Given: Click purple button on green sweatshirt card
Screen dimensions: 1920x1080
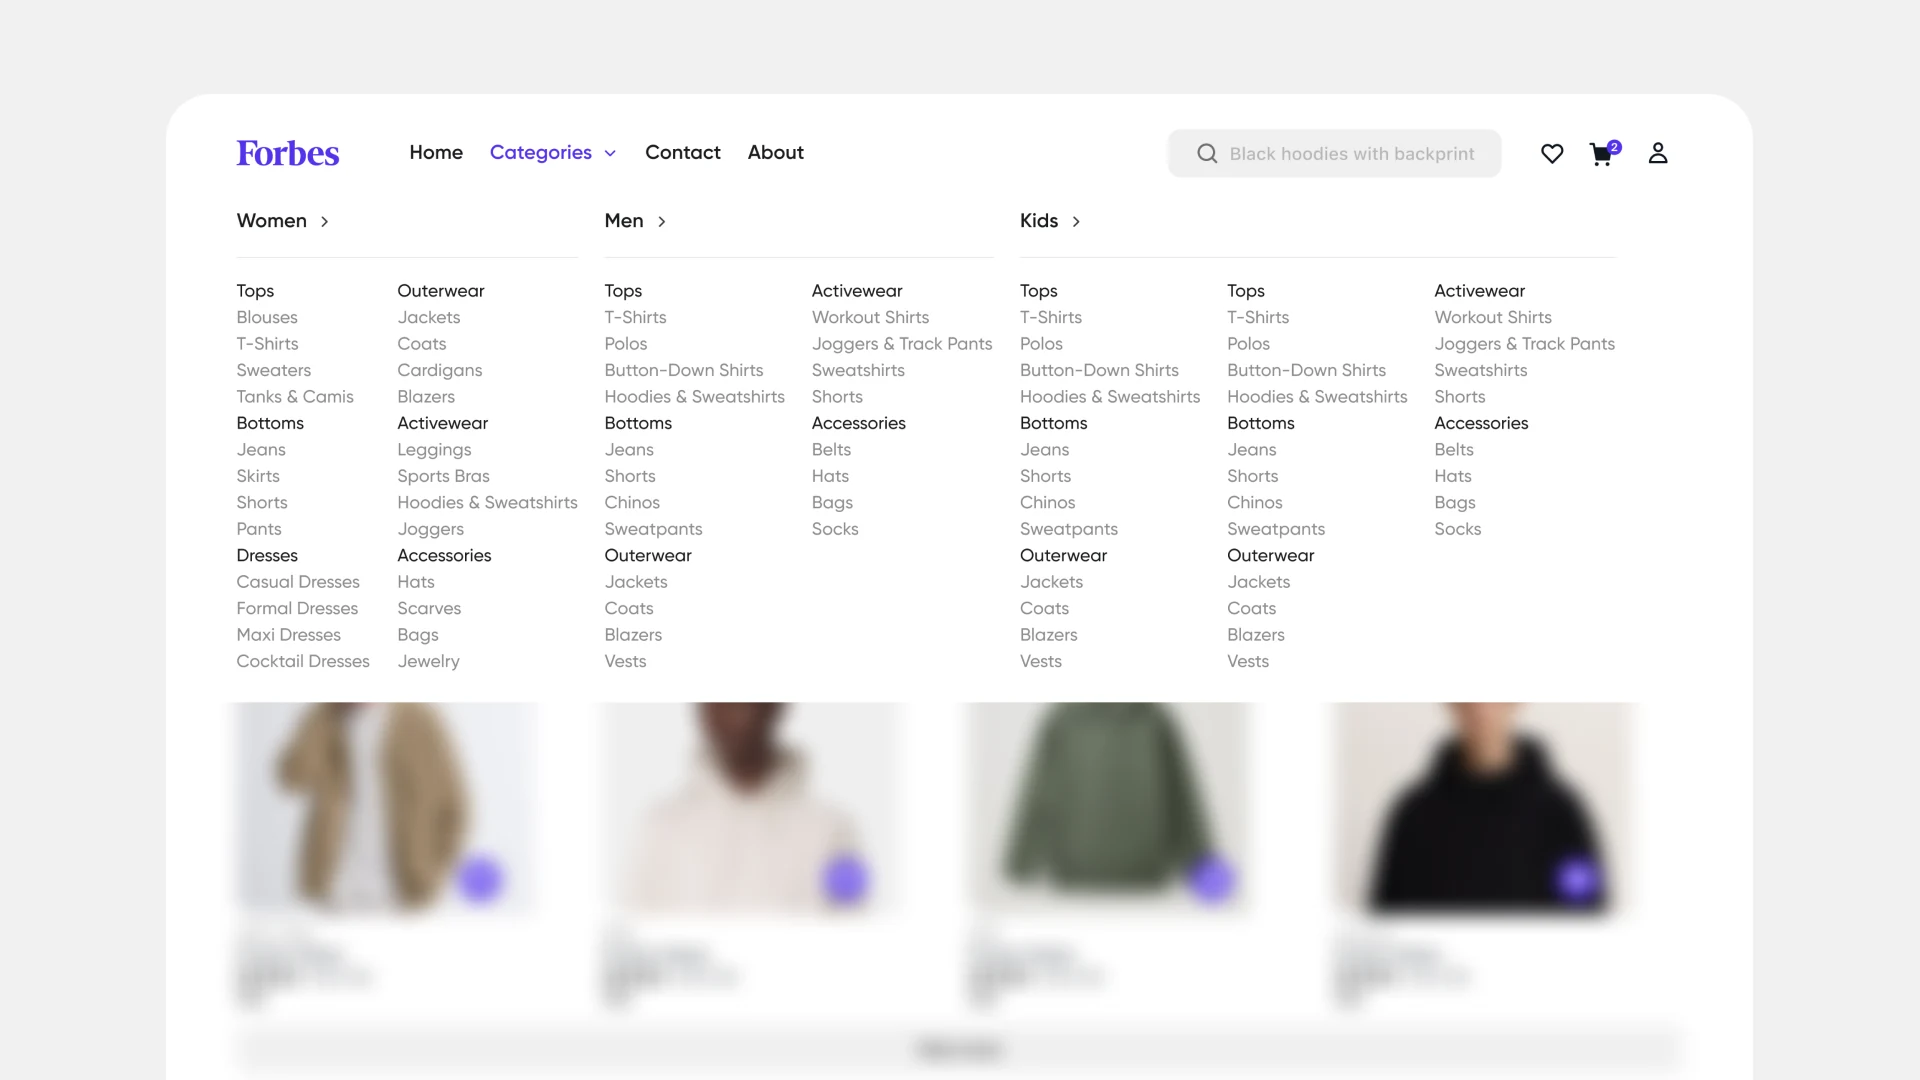Looking at the screenshot, I should (x=1212, y=879).
